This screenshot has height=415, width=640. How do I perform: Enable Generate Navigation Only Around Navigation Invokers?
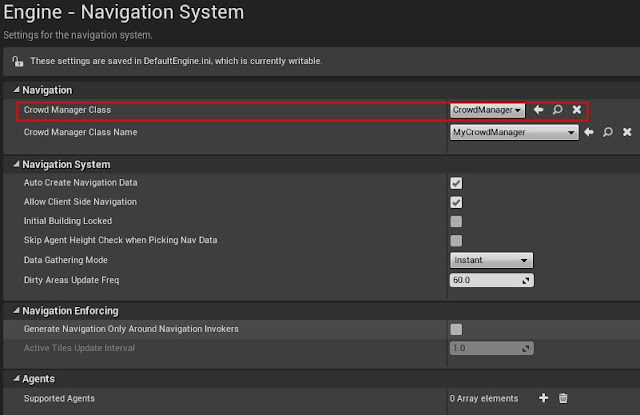click(456, 329)
